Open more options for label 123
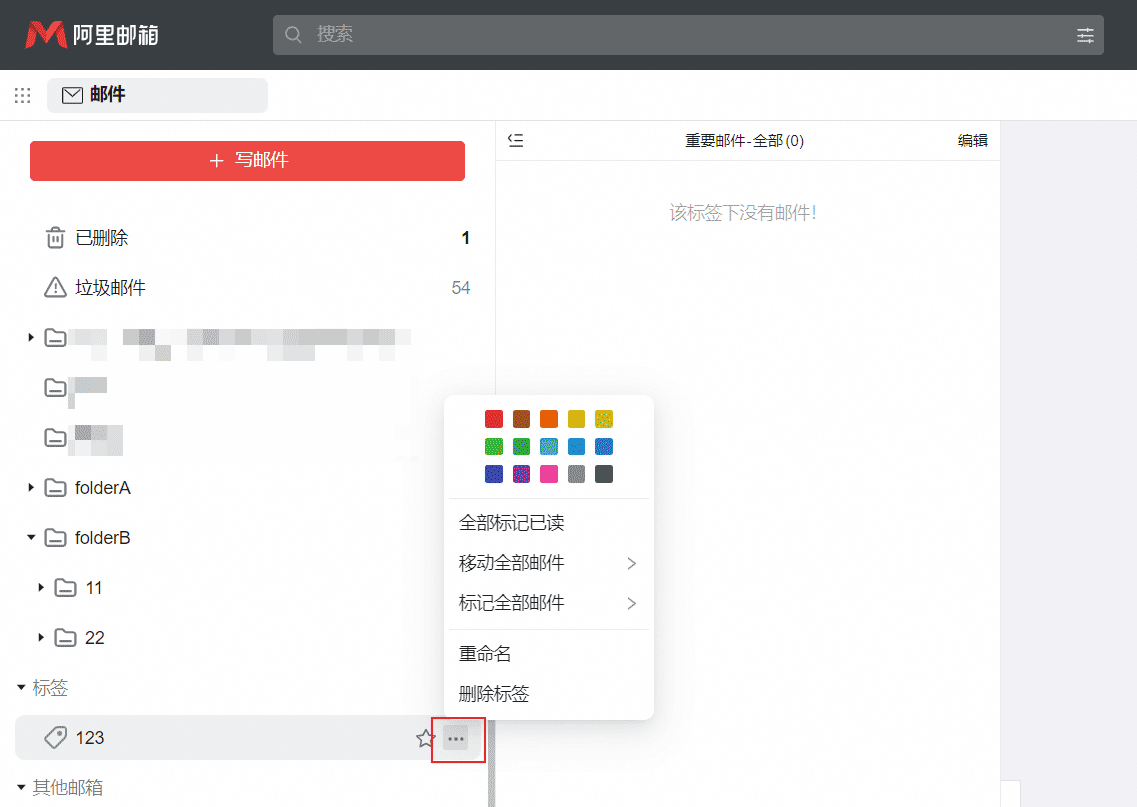 [x=457, y=738]
